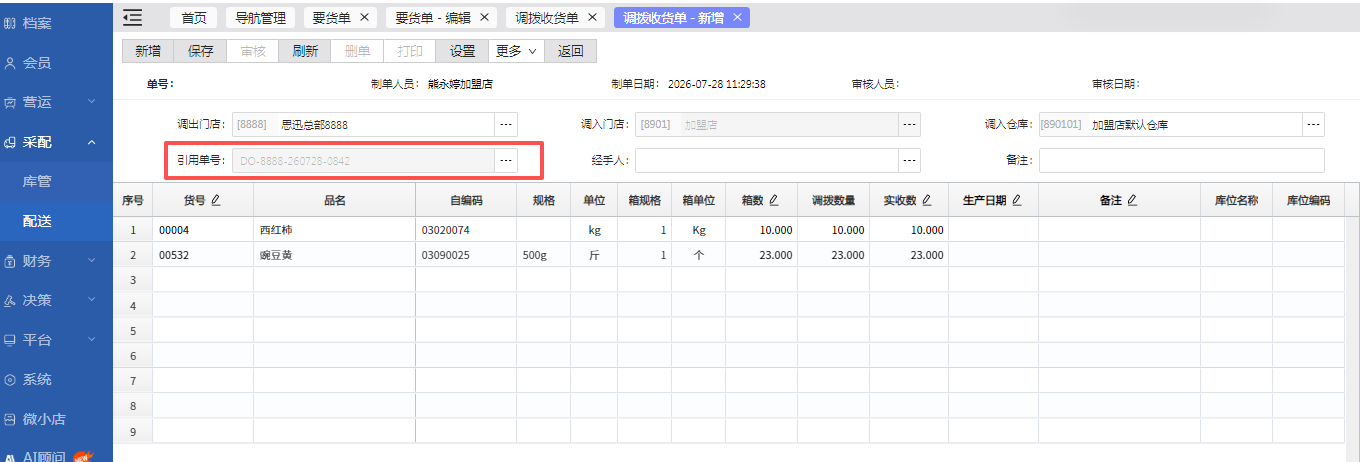1360x462 pixels.
Task: Select the 00004 item code cell
Action: [x=203, y=230]
